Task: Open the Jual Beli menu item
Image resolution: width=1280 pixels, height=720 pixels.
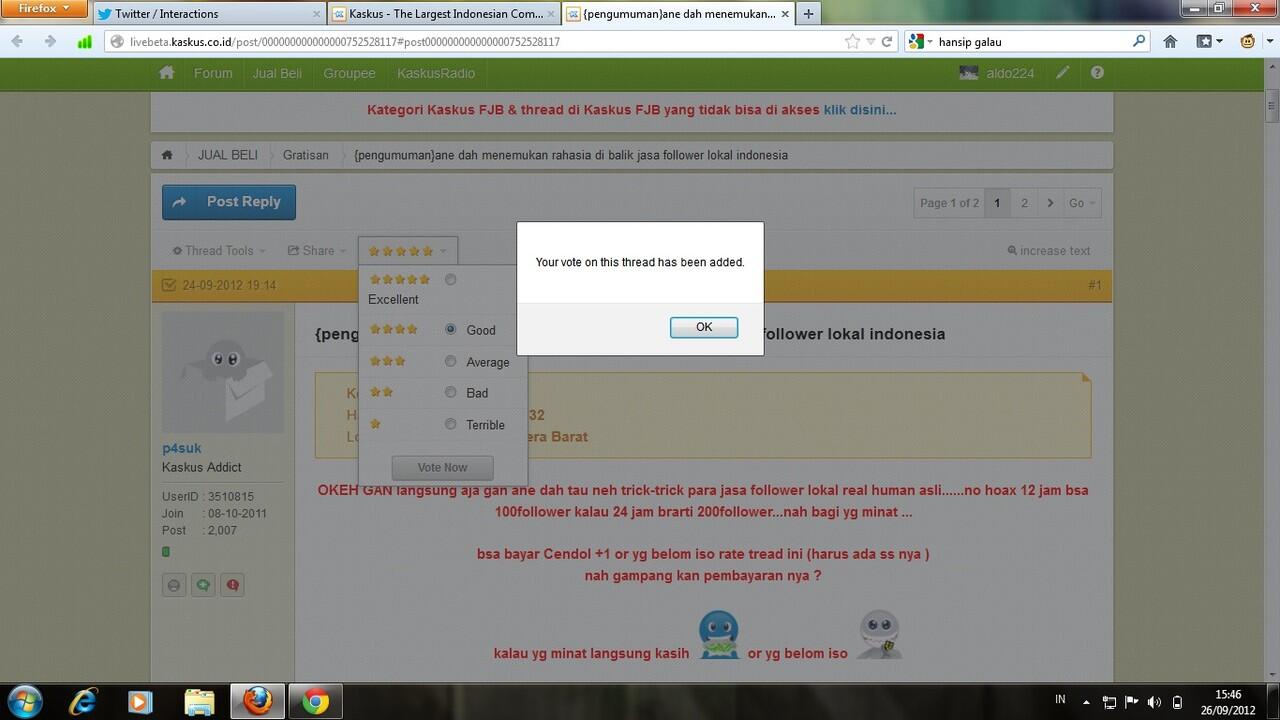Action: coord(278,73)
